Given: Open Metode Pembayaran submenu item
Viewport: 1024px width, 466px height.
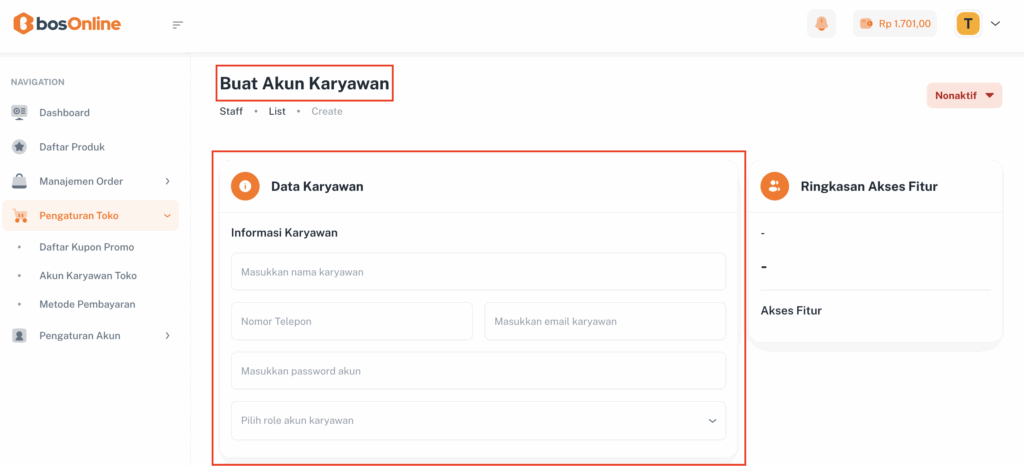Looking at the screenshot, I should (x=87, y=304).
